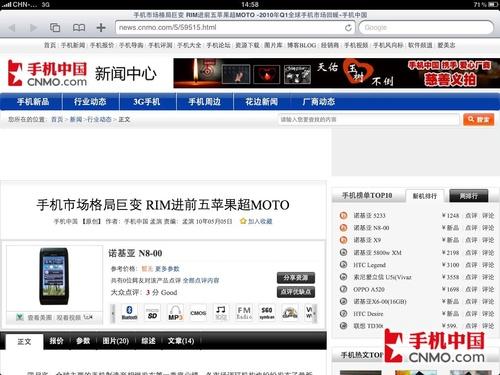Image resolution: width=500 pixels, height=375 pixels.
Task: Open 手机论坛 in the top site links
Action: [x=218, y=45]
